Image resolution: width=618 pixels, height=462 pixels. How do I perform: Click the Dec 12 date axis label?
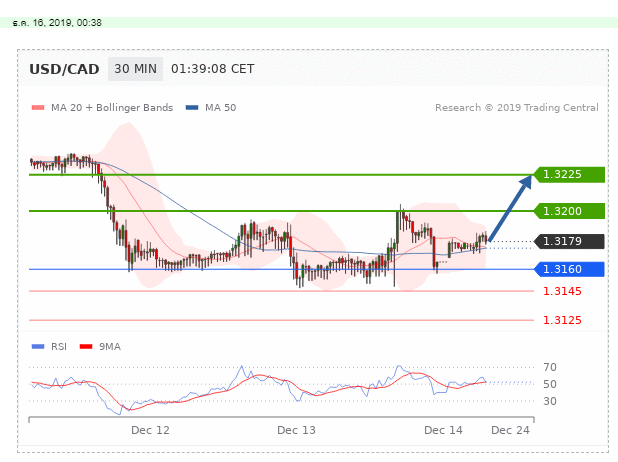tap(150, 430)
